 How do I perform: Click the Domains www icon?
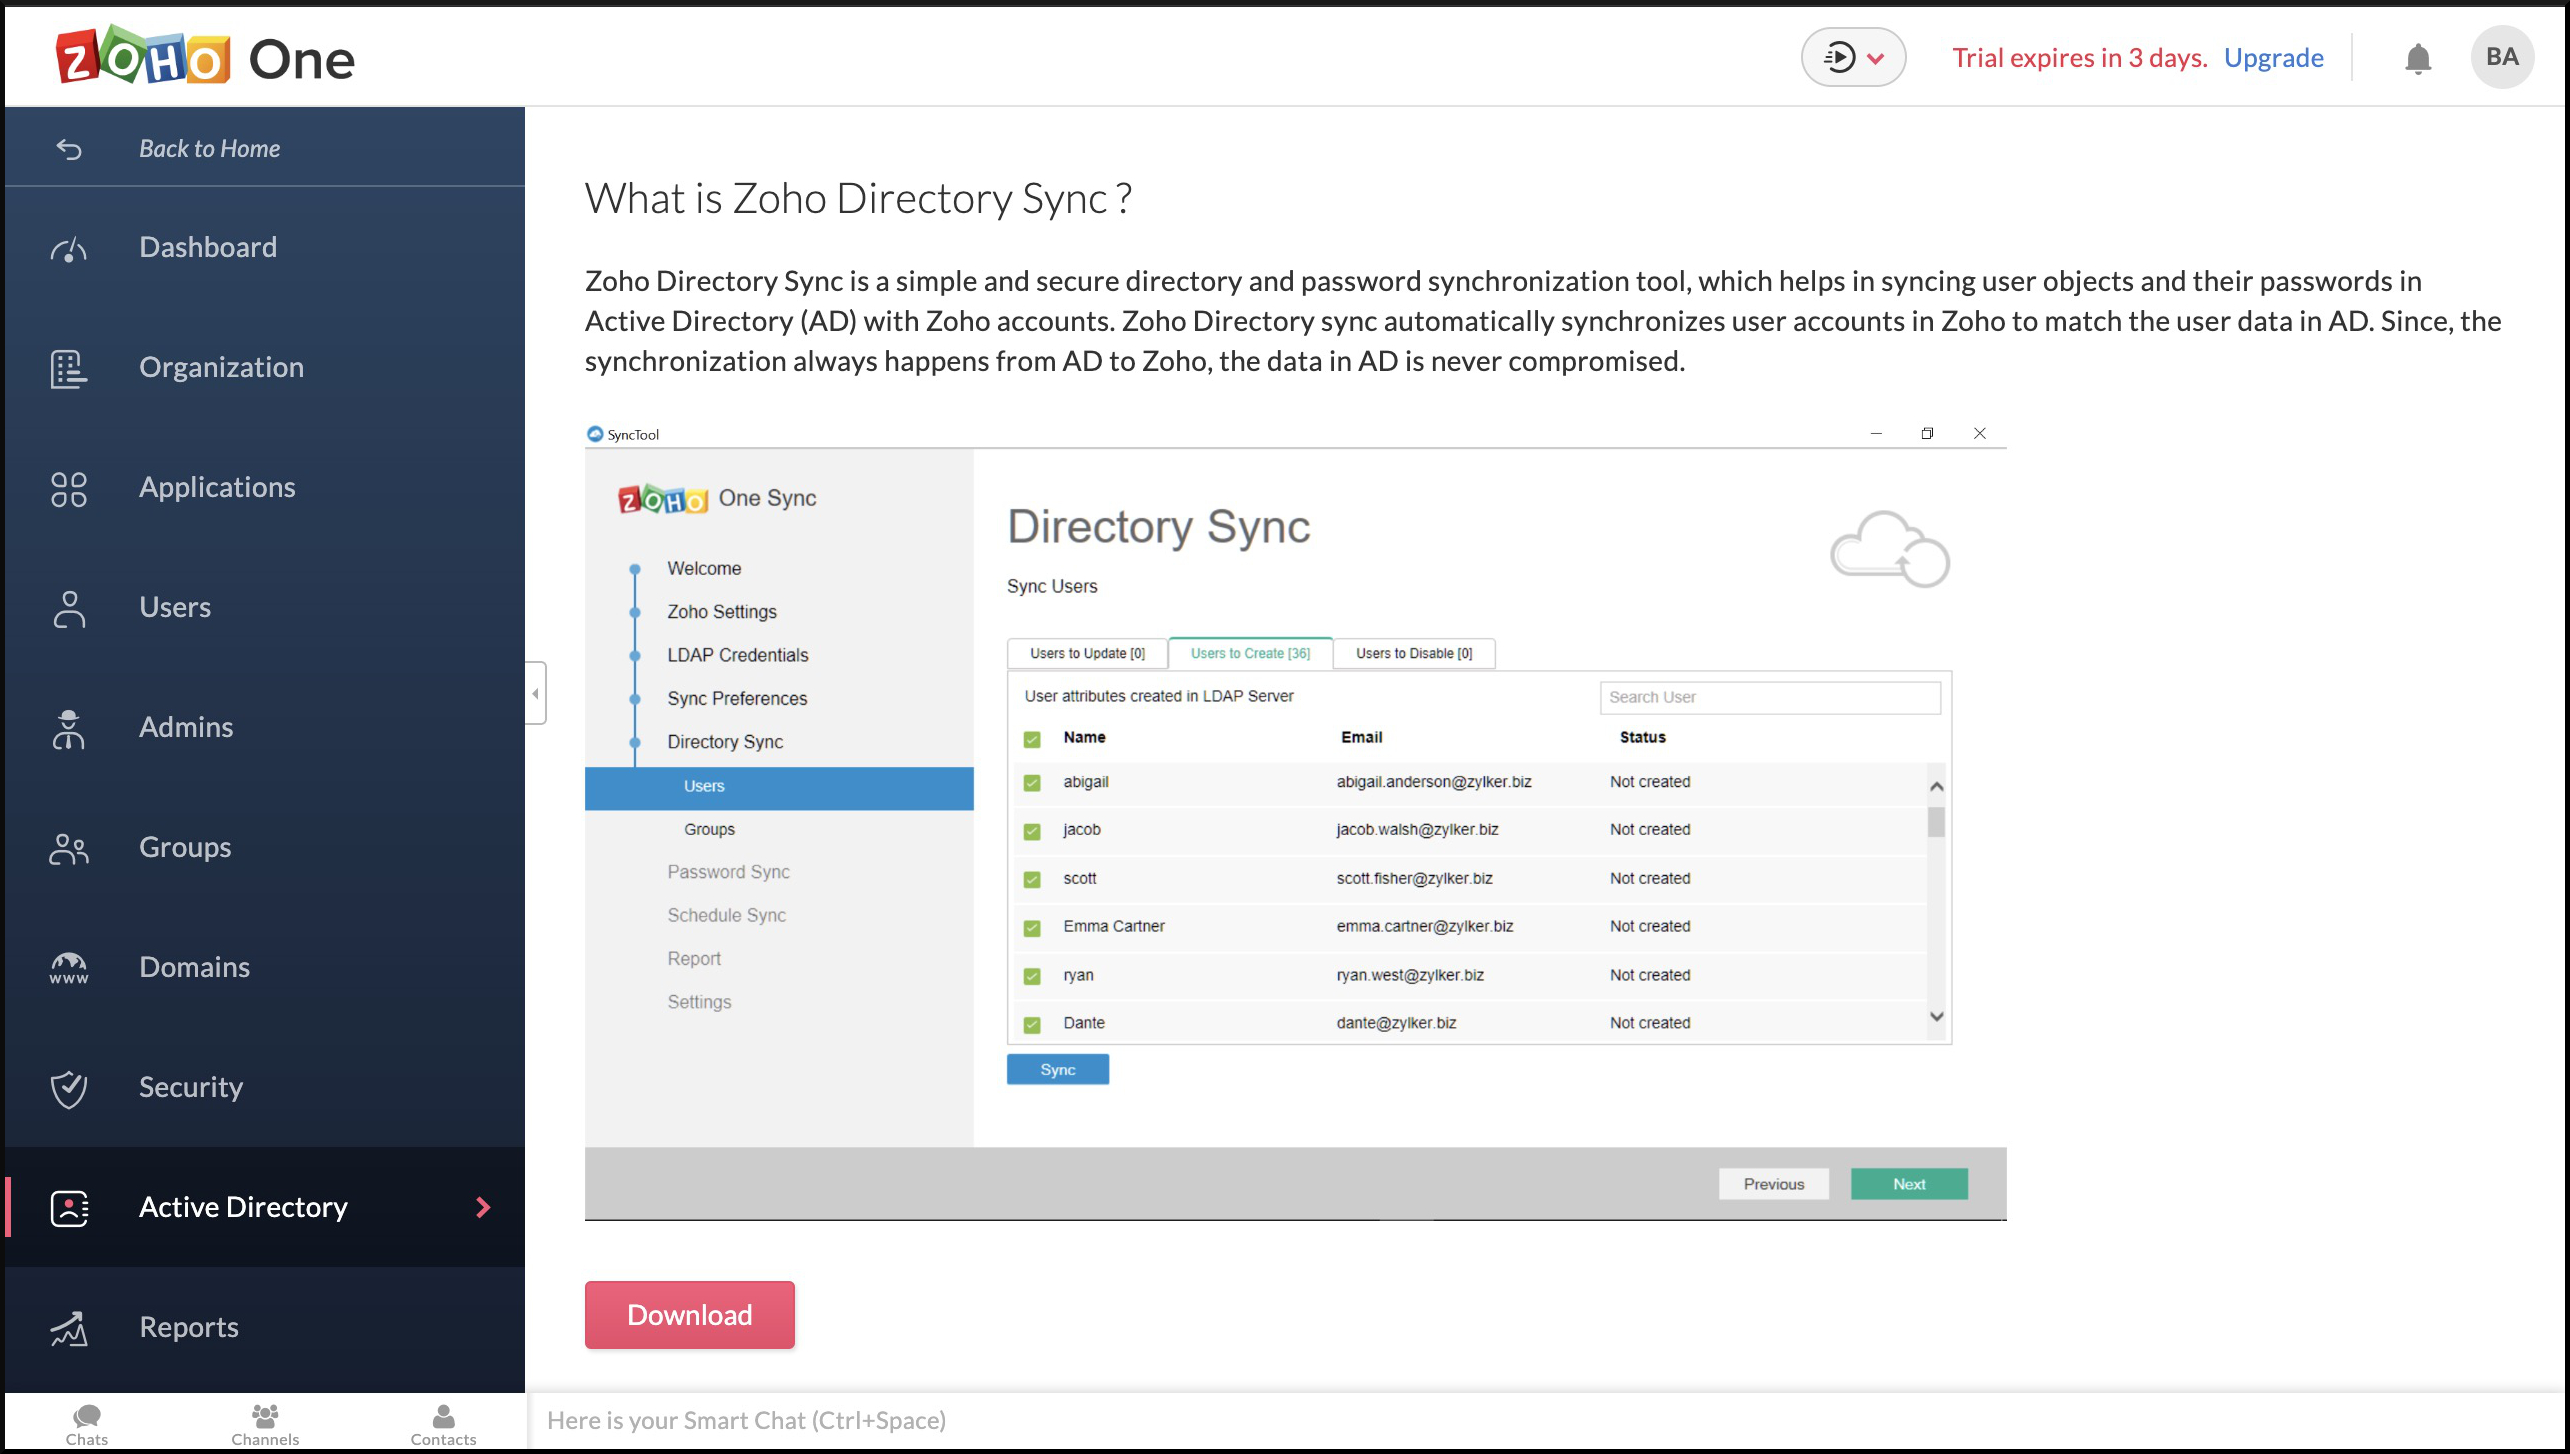tap(69, 968)
